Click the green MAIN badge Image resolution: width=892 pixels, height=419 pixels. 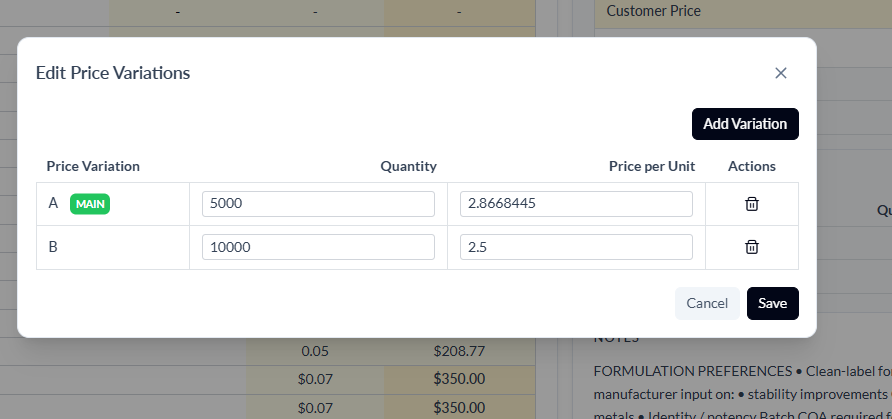[x=90, y=204]
